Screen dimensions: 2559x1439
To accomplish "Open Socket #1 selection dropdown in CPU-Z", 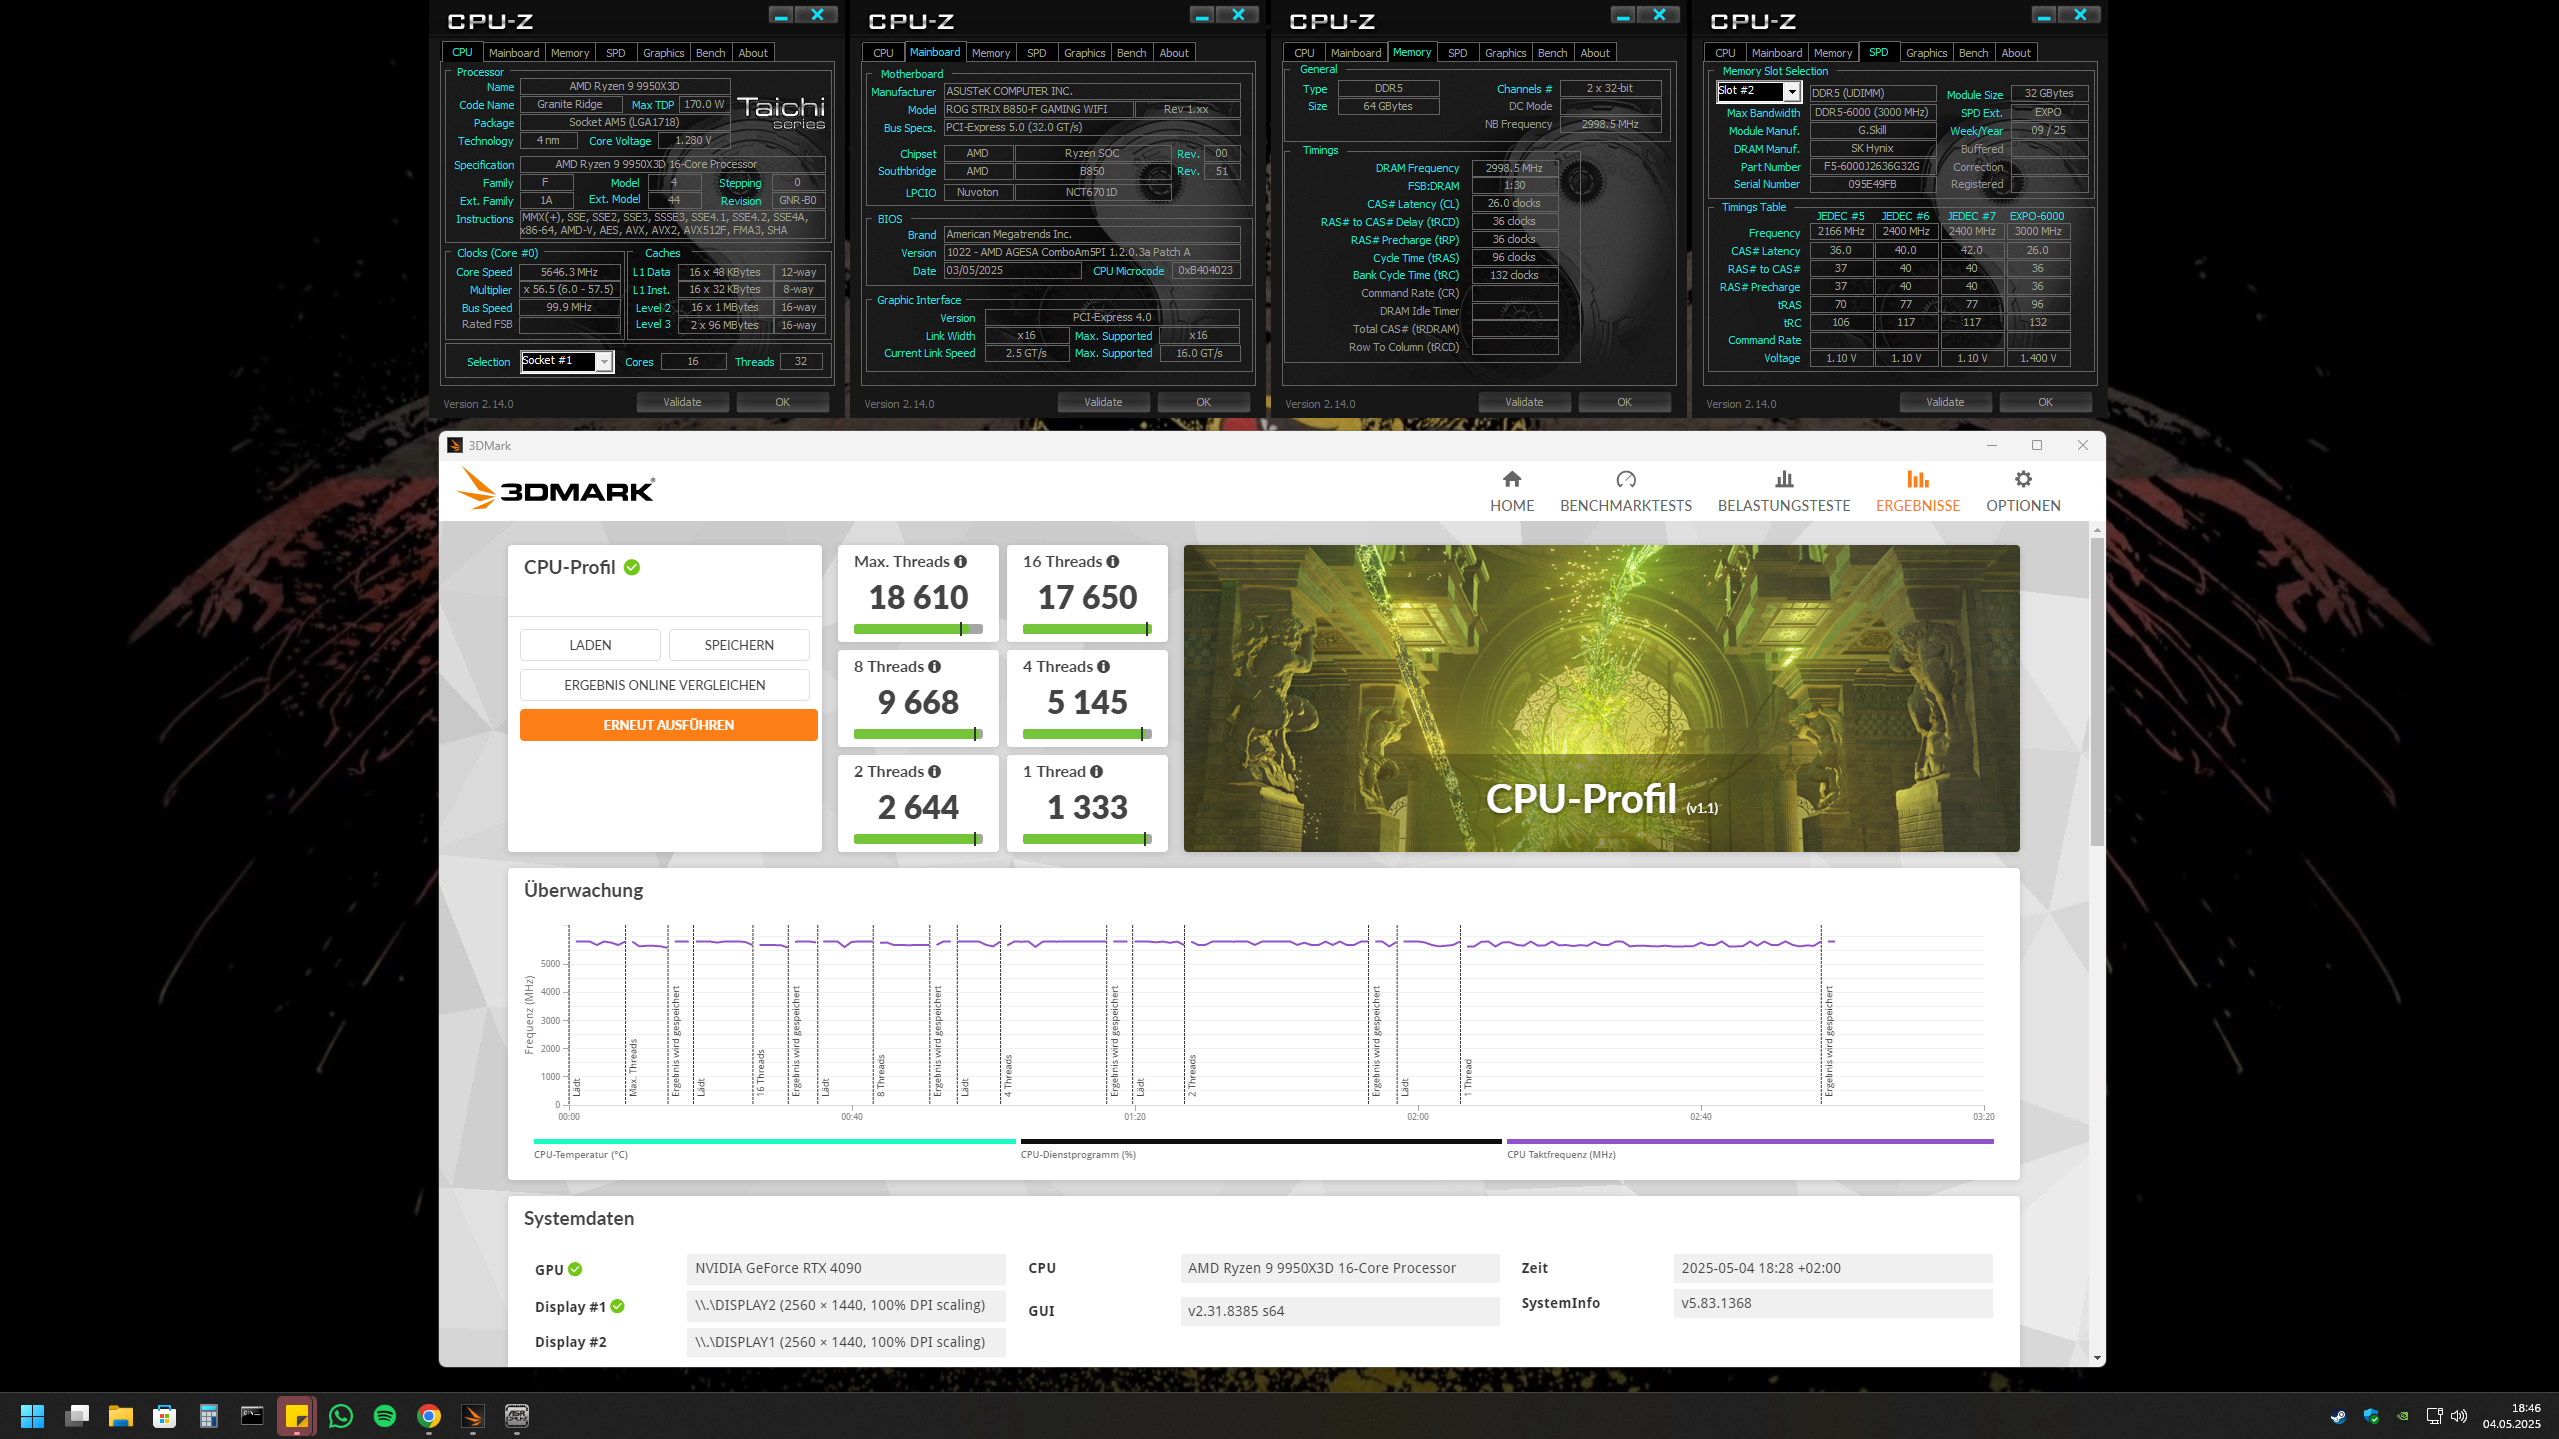I will pos(567,361).
